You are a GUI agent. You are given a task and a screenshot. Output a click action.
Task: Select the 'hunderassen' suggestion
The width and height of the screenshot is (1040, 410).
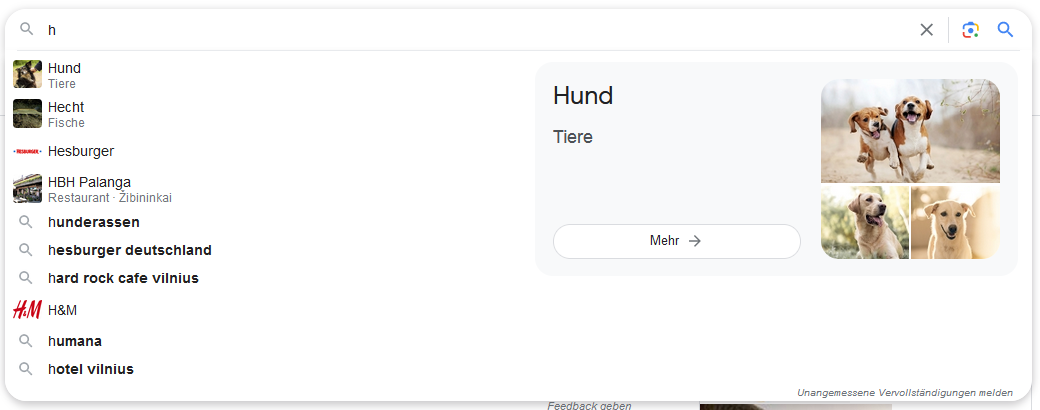[x=94, y=222]
